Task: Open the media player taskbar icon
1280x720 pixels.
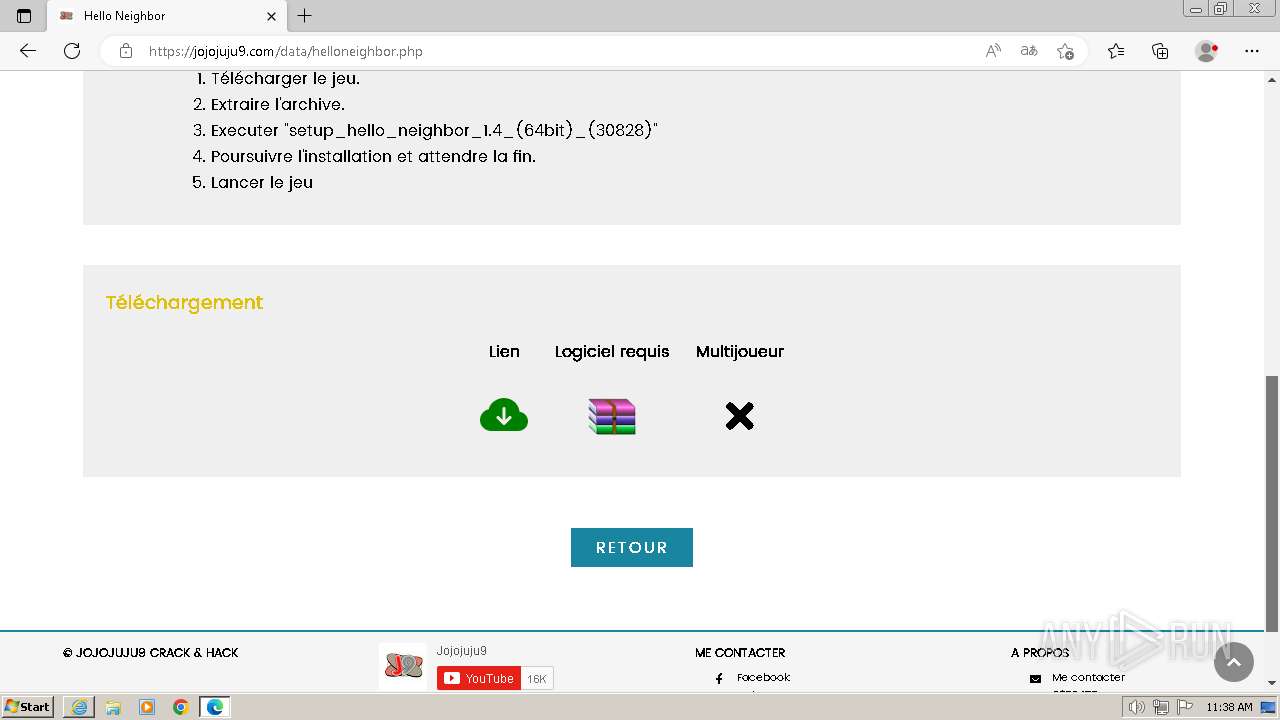Action: click(147, 707)
